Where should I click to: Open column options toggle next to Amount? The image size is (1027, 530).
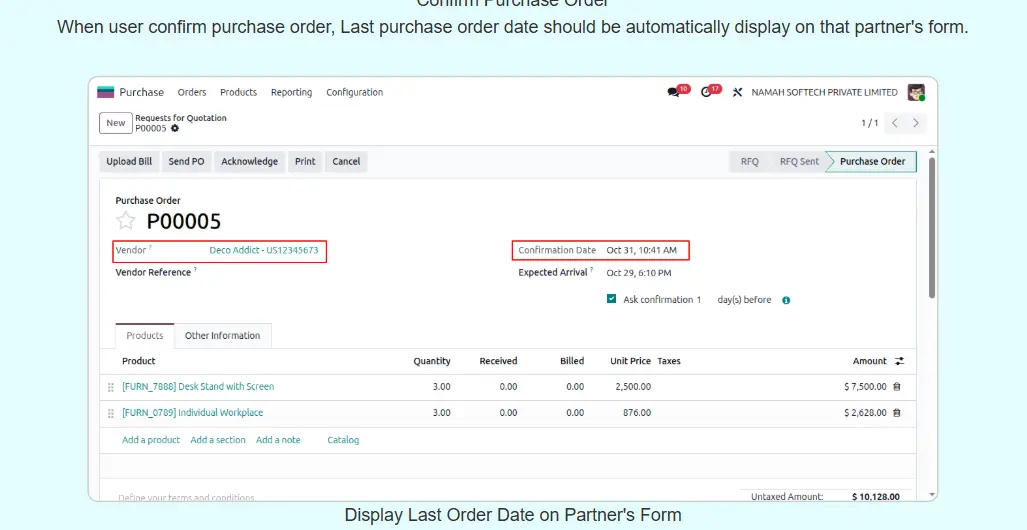tap(898, 361)
